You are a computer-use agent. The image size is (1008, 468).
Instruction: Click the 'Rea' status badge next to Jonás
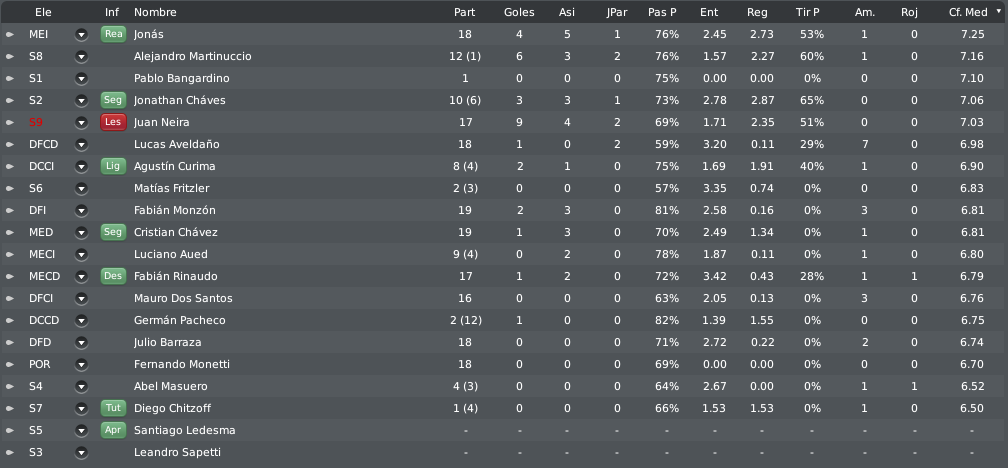tap(113, 34)
